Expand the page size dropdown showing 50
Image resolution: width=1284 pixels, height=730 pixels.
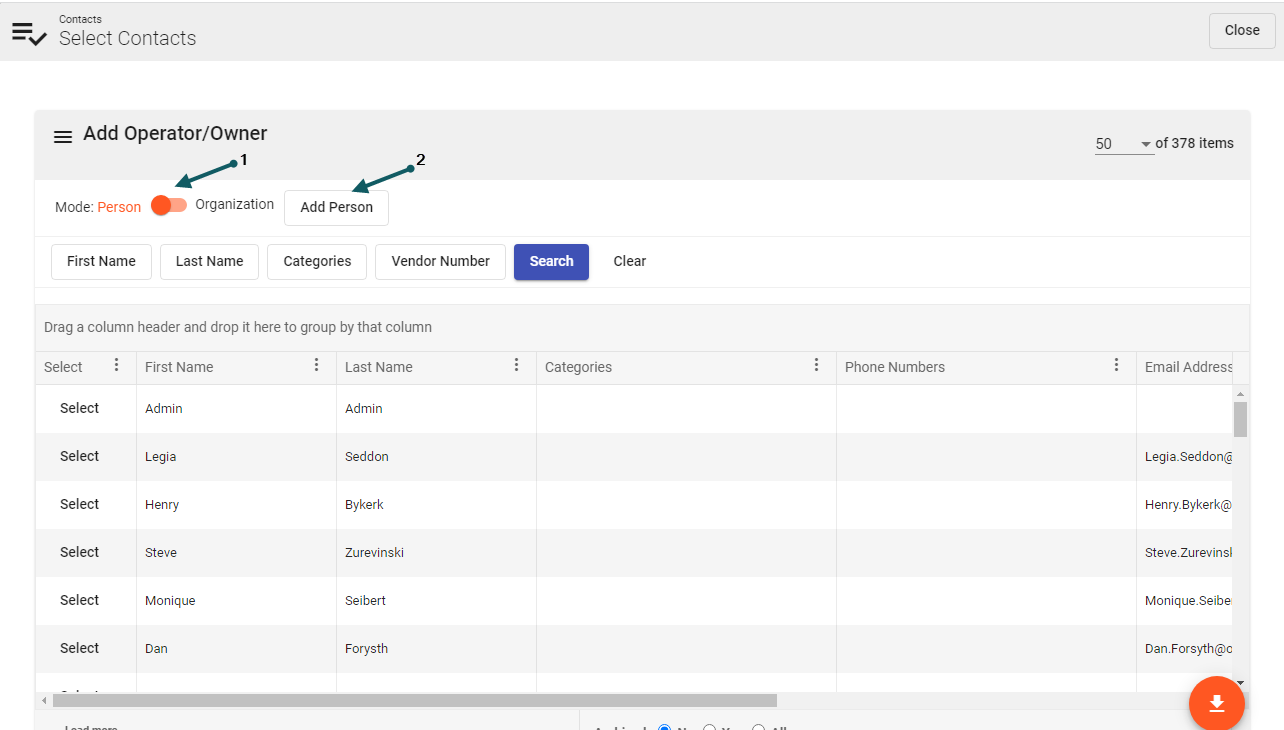pos(1123,144)
